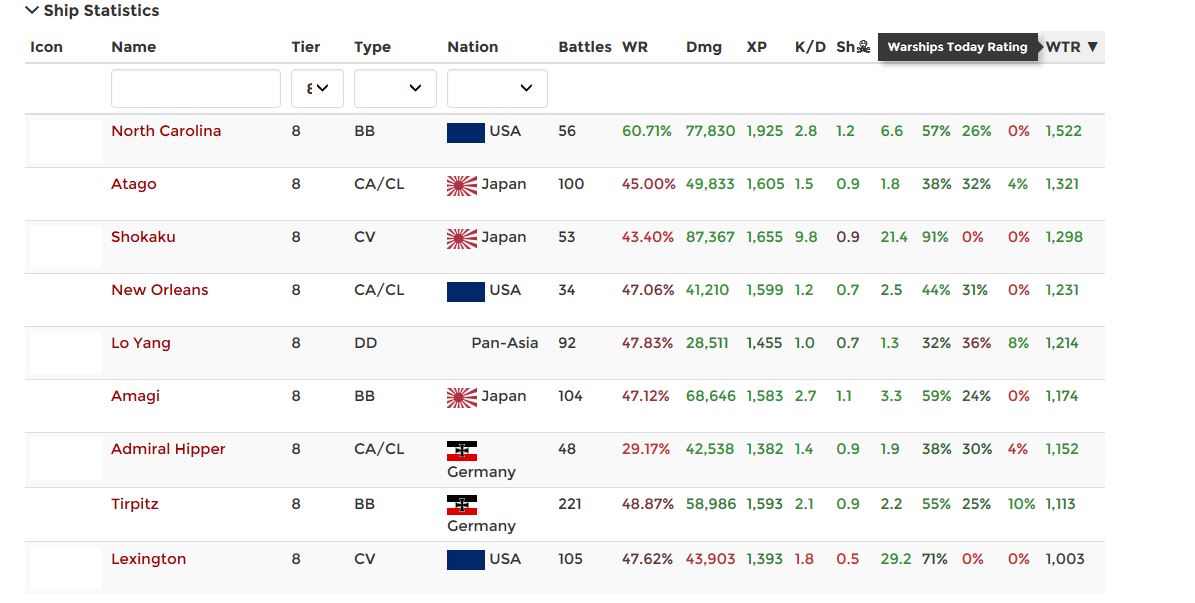Image resolution: width=1195 pixels, height=603 pixels.
Task: Click the USA flag in North Carolina row
Action: pos(465,132)
